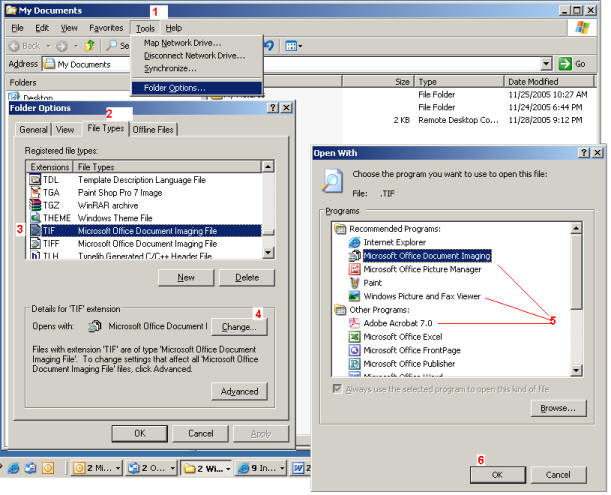
Task: Select Disconnect Network Drive entry
Action: [x=194, y=56]
